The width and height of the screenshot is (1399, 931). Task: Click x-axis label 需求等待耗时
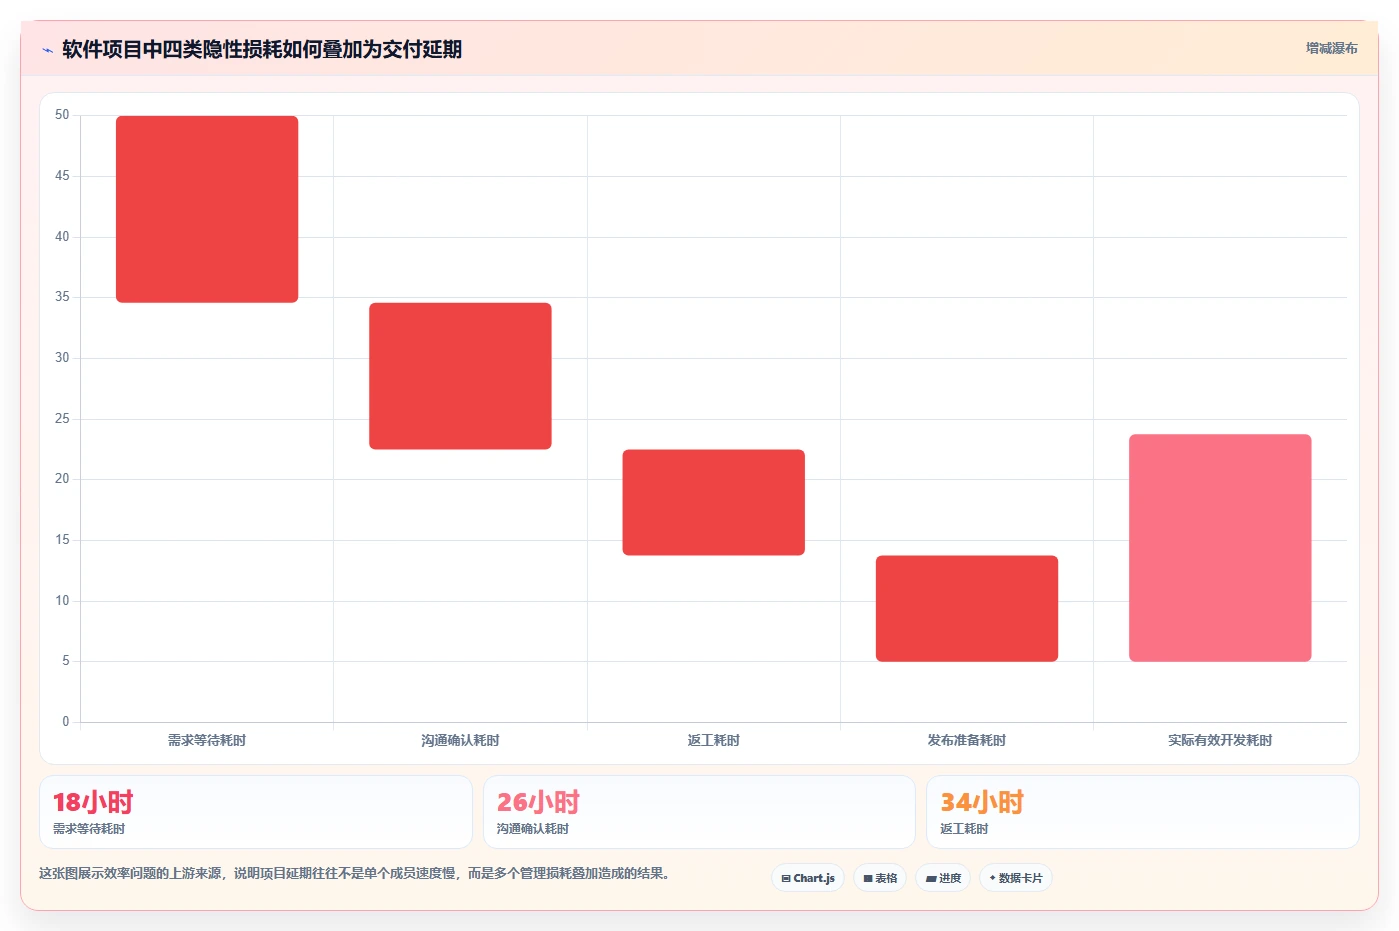click(207, 740)
